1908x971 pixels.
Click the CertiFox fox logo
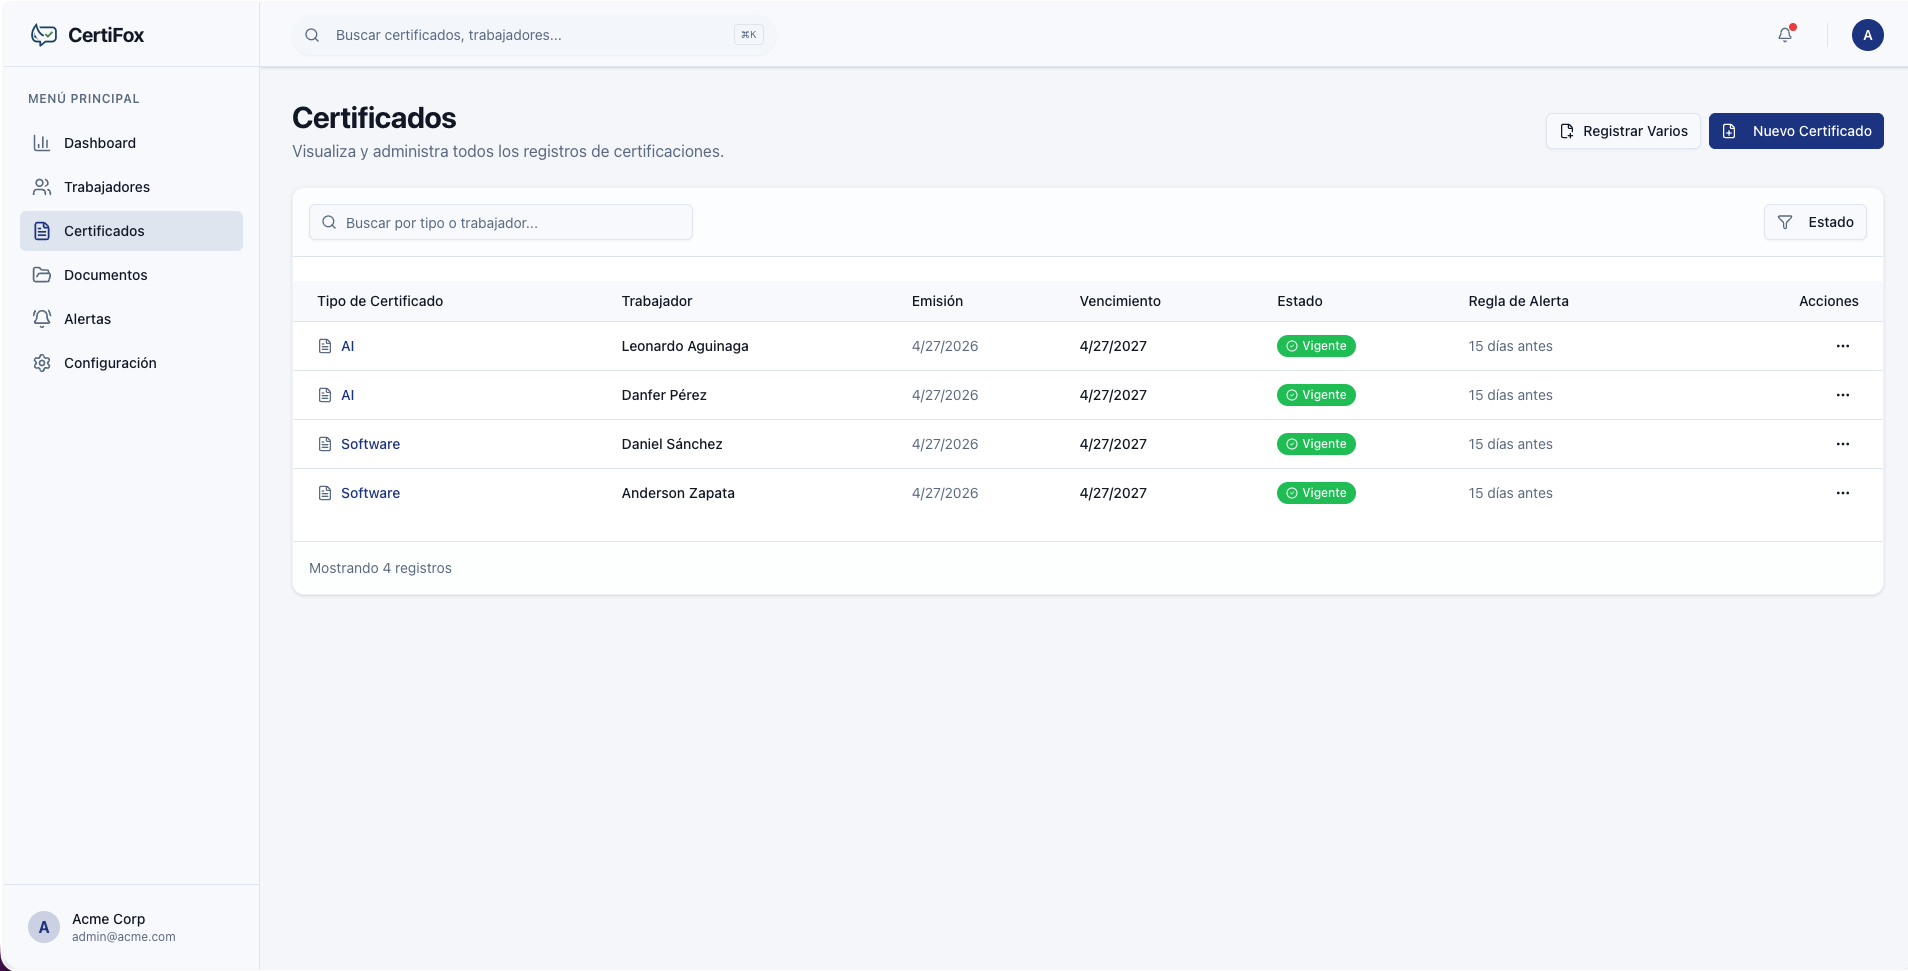coord(43,35)
